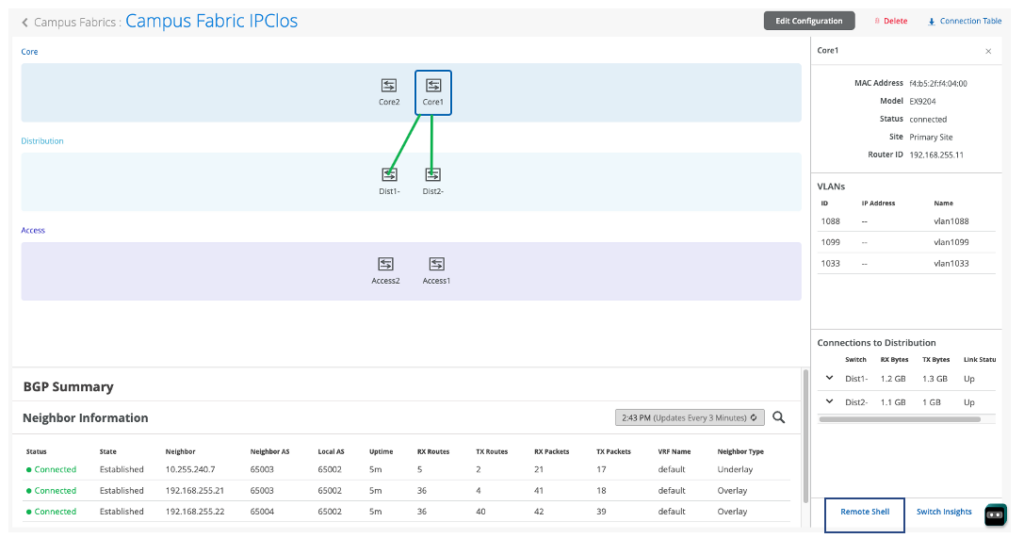Click the Dist1- switch node

tap(389, 175)
